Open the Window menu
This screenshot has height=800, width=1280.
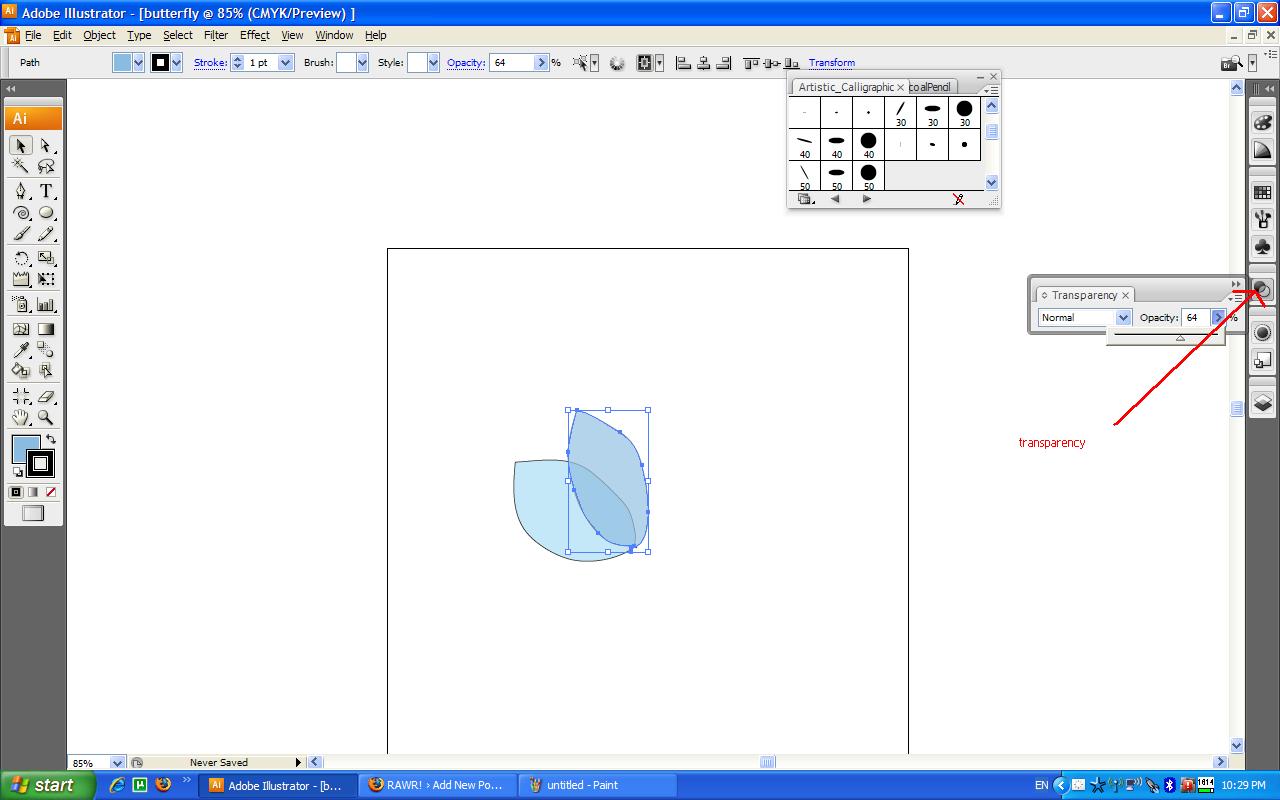(x=334, y=35)
